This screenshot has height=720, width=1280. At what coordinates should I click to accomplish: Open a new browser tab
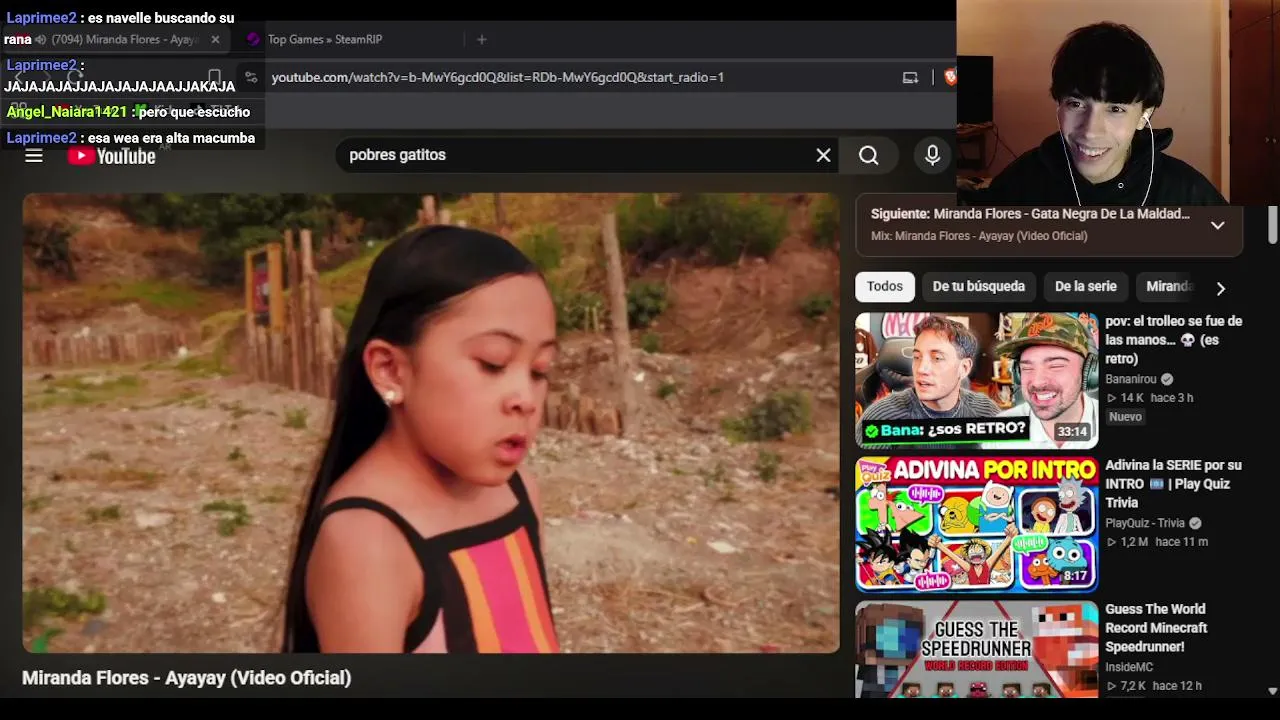(481, 39)
